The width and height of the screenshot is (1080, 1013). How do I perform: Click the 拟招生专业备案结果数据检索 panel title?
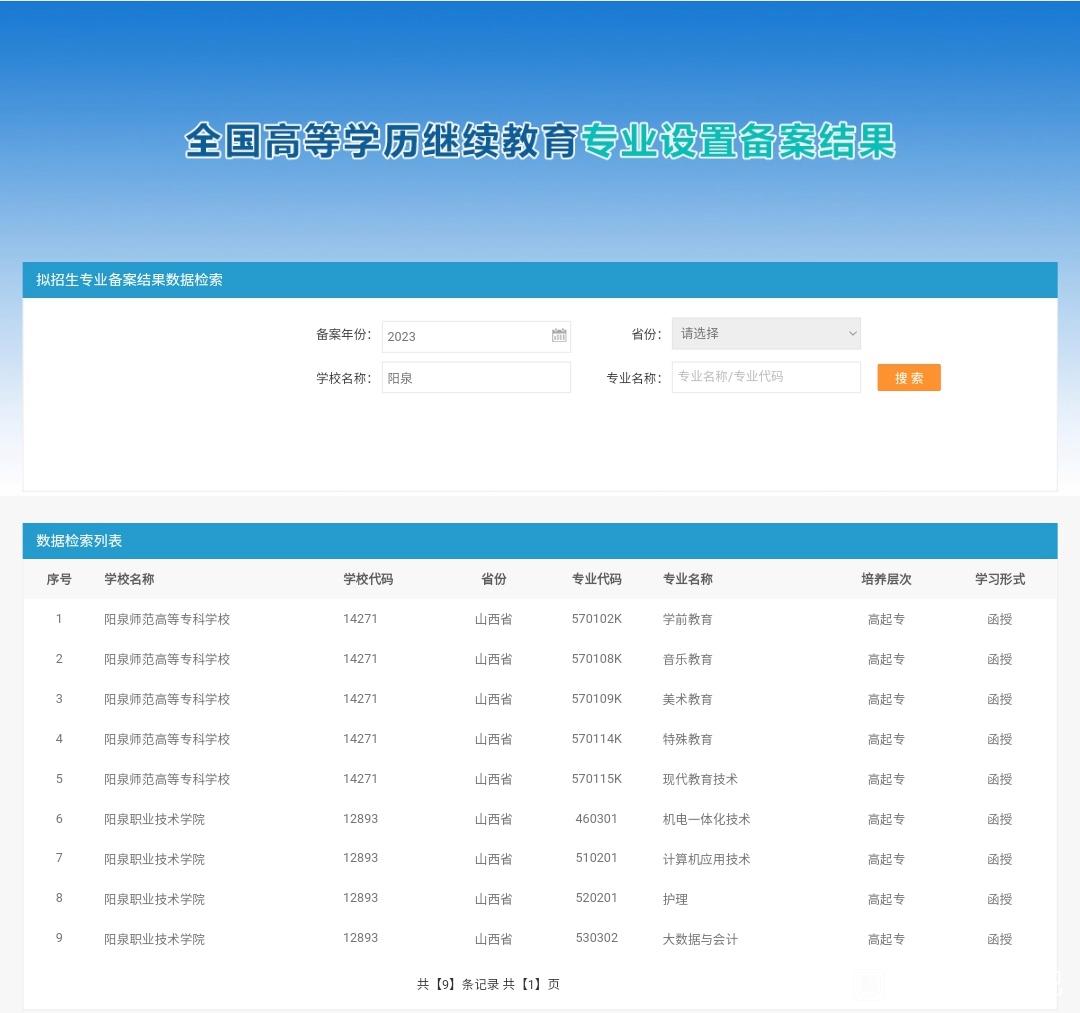pyautogui.click(x=129, y=280)
